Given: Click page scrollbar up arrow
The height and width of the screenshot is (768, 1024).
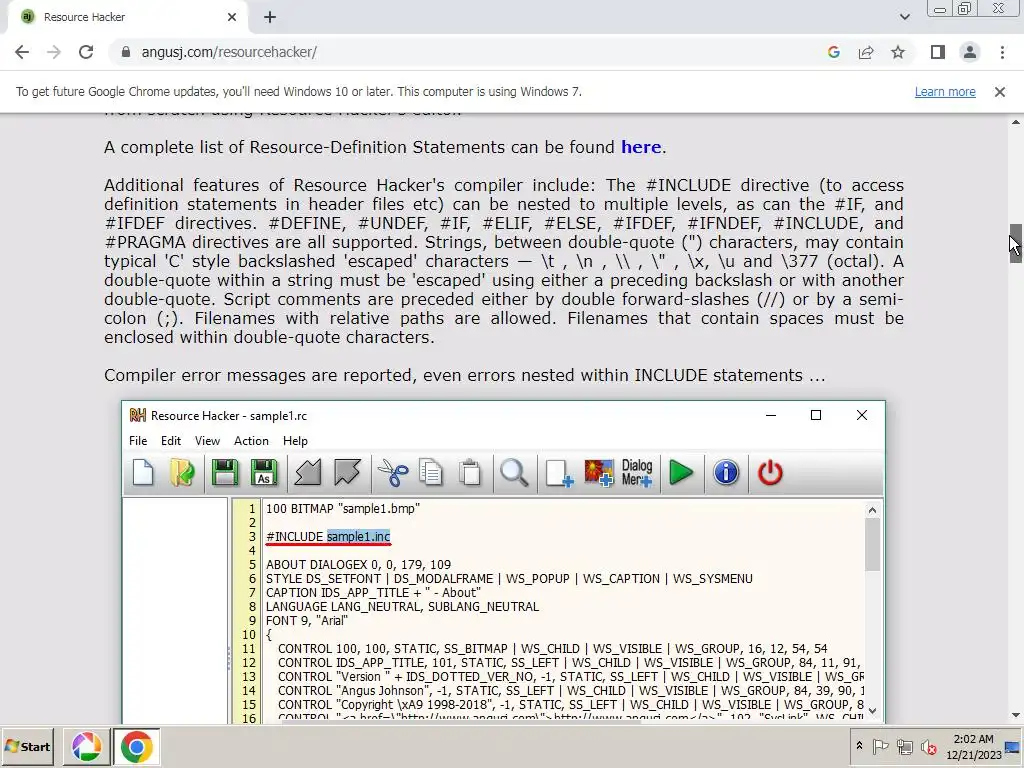Looking at the screenshot, I should pyautogui.click(x=1016, y=122).
